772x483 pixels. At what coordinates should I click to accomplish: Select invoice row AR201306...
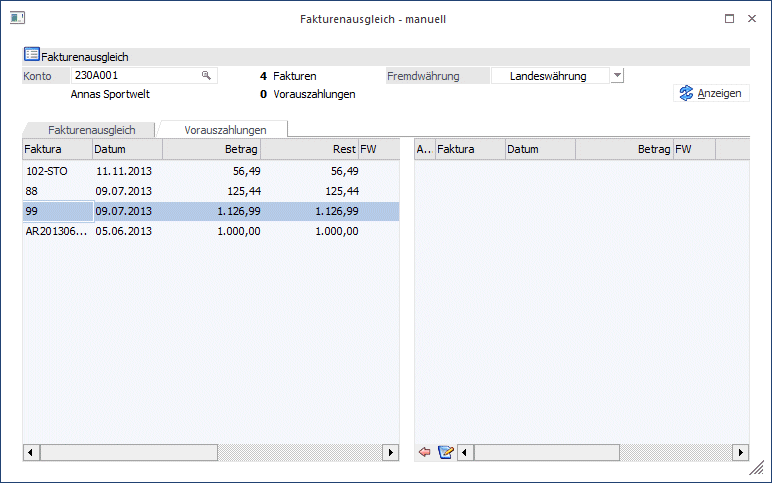pos(211,231)
